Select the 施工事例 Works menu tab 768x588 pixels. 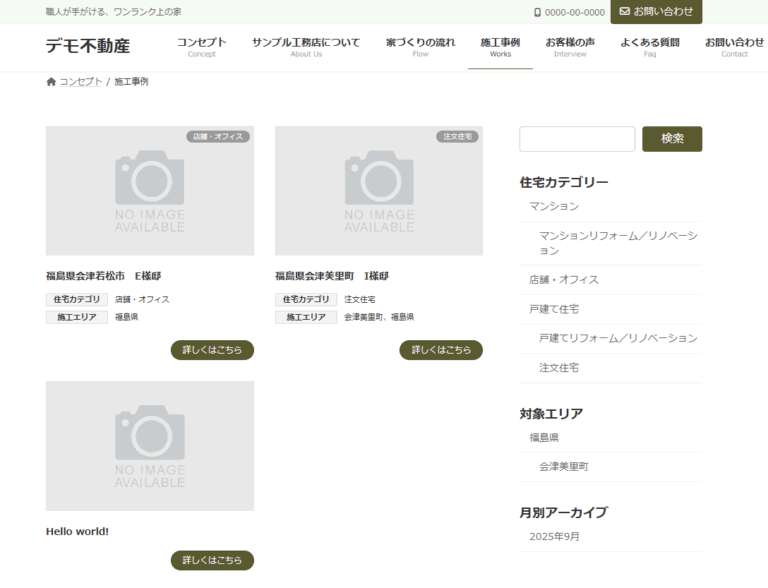click(500, 46)
